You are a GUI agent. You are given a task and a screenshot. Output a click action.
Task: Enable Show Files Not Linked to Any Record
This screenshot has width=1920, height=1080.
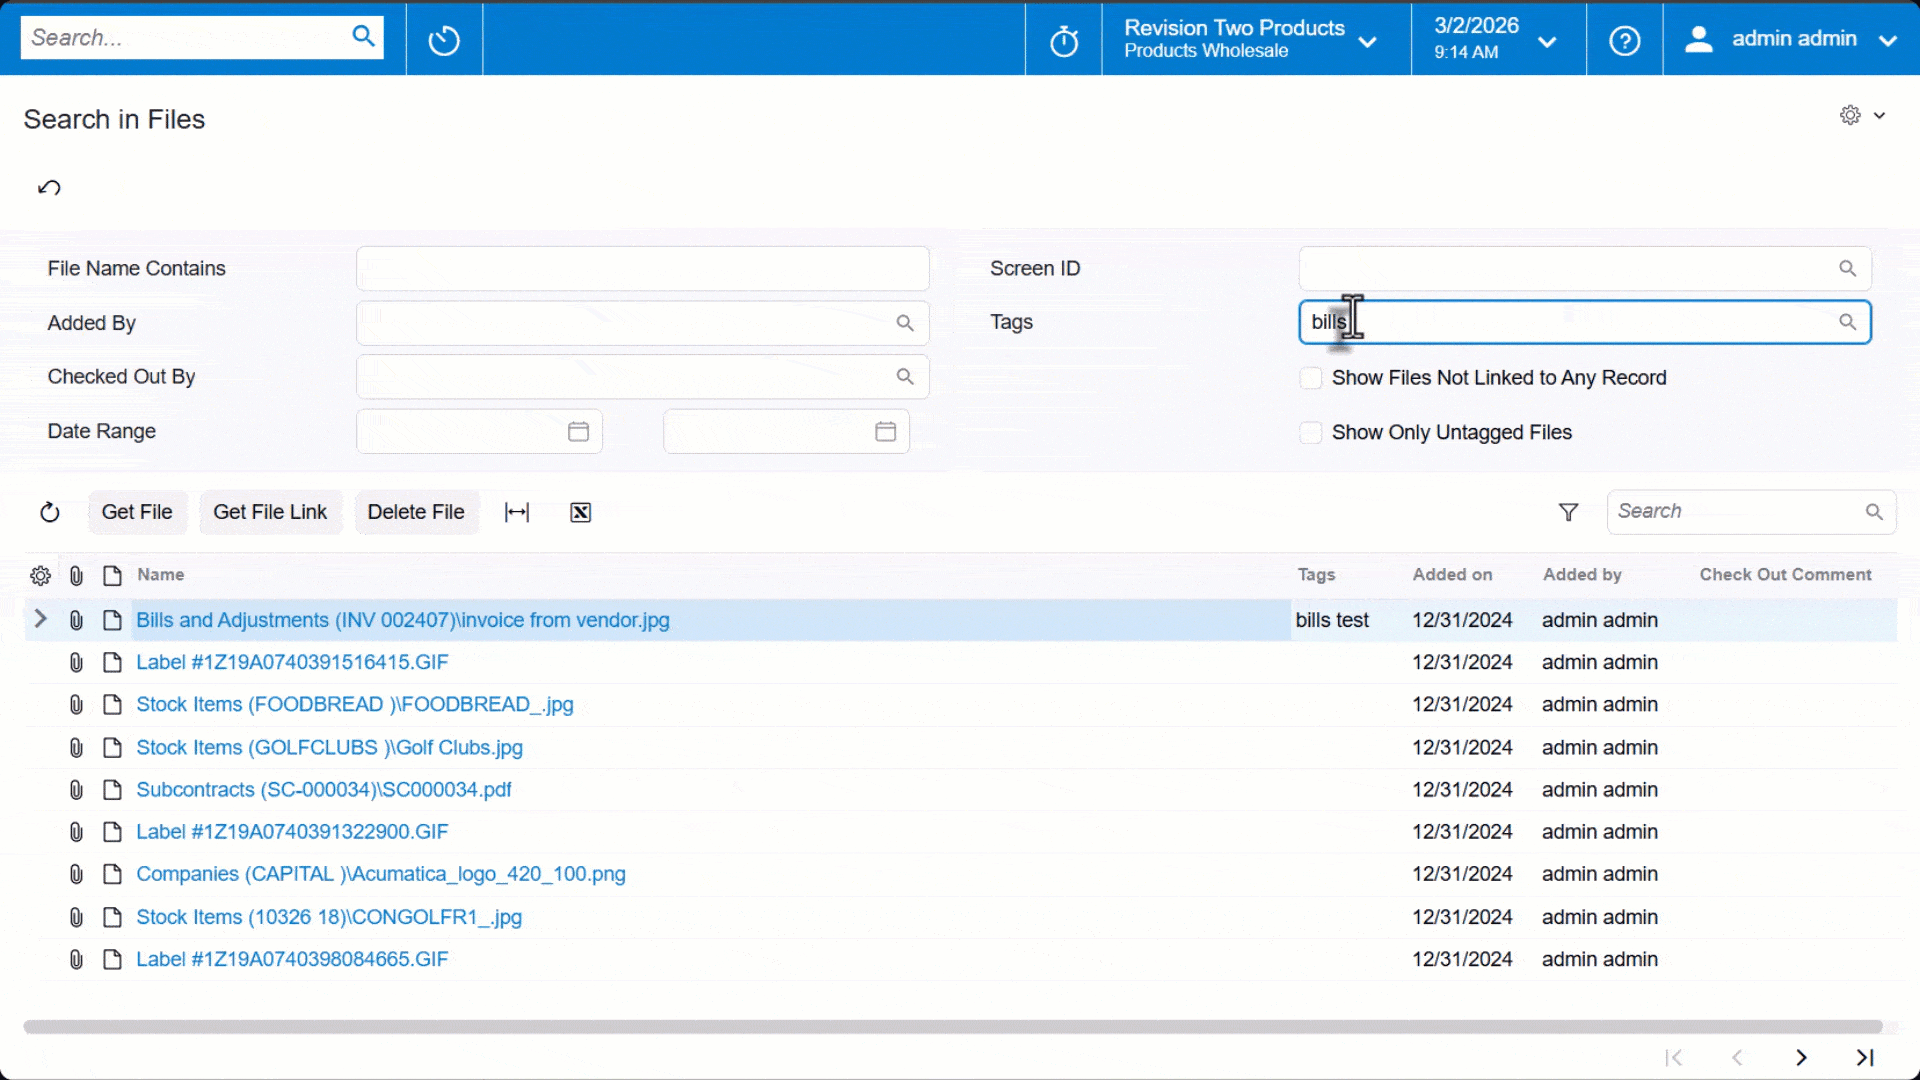(1310, 378)
